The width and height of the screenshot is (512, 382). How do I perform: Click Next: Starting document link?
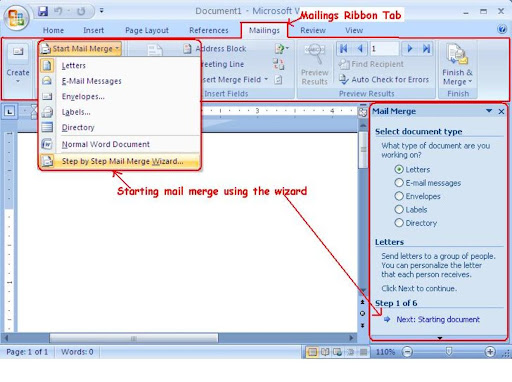[x=438, y=319]
